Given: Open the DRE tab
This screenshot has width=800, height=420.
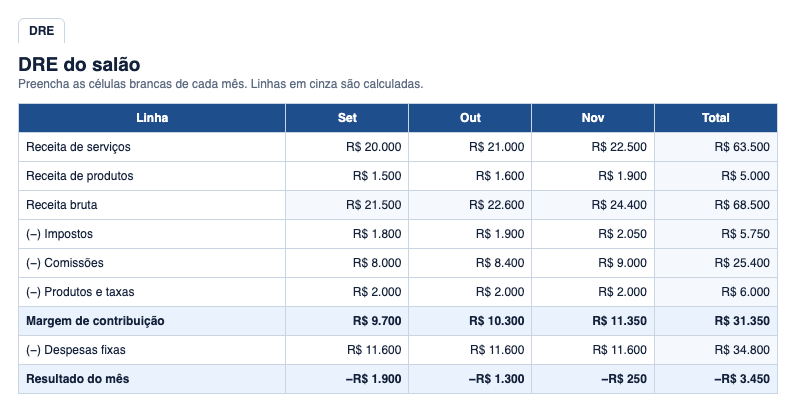Looking at the screenshot, I should (41, 31).
